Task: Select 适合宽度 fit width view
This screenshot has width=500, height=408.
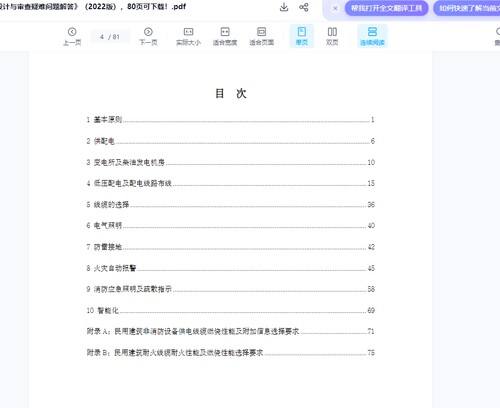Action: (x=225, y=37)
